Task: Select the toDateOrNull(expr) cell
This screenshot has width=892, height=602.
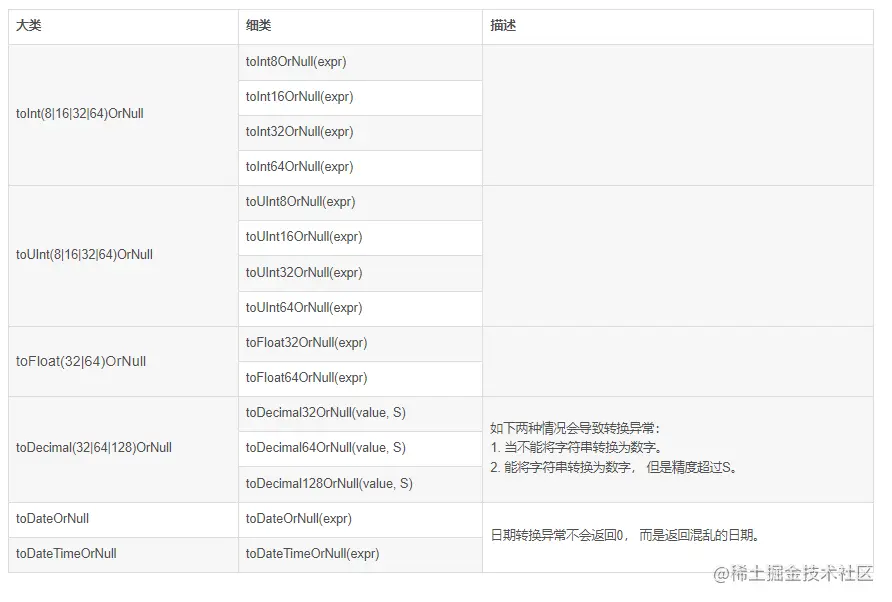Action: [360, 519]
